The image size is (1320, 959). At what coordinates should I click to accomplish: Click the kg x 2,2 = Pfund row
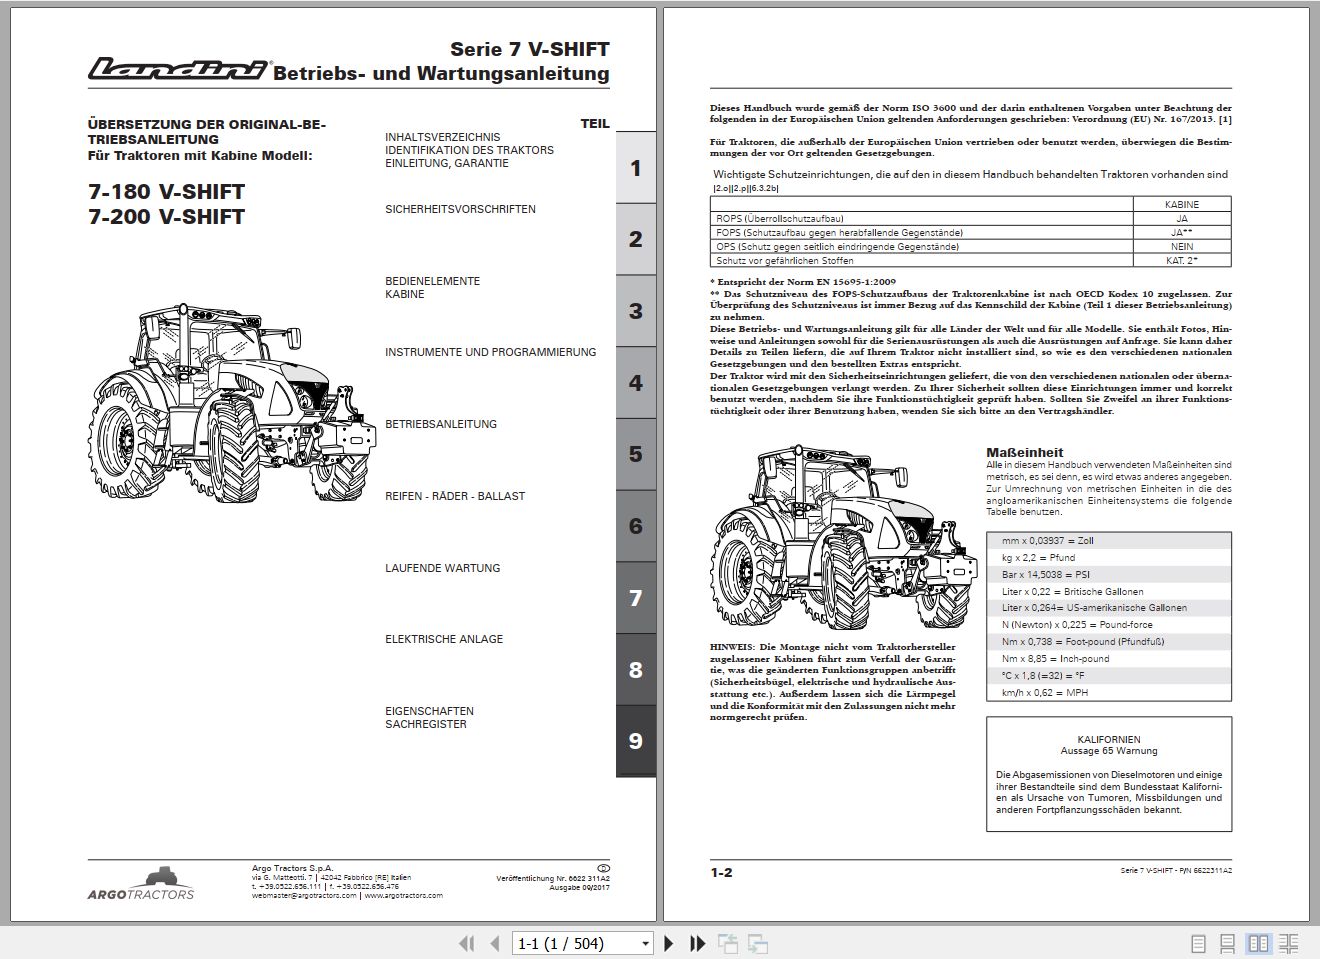(1109, 557)
